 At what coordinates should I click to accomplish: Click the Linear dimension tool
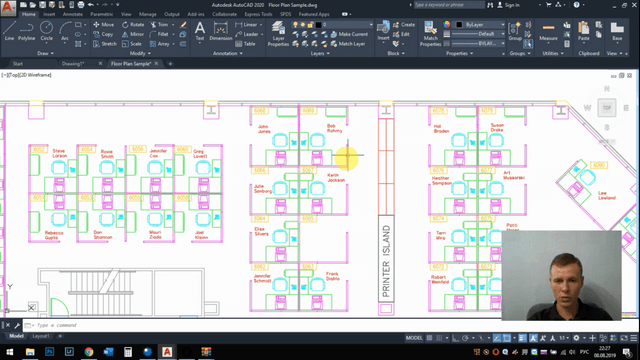tap(246, 24)
